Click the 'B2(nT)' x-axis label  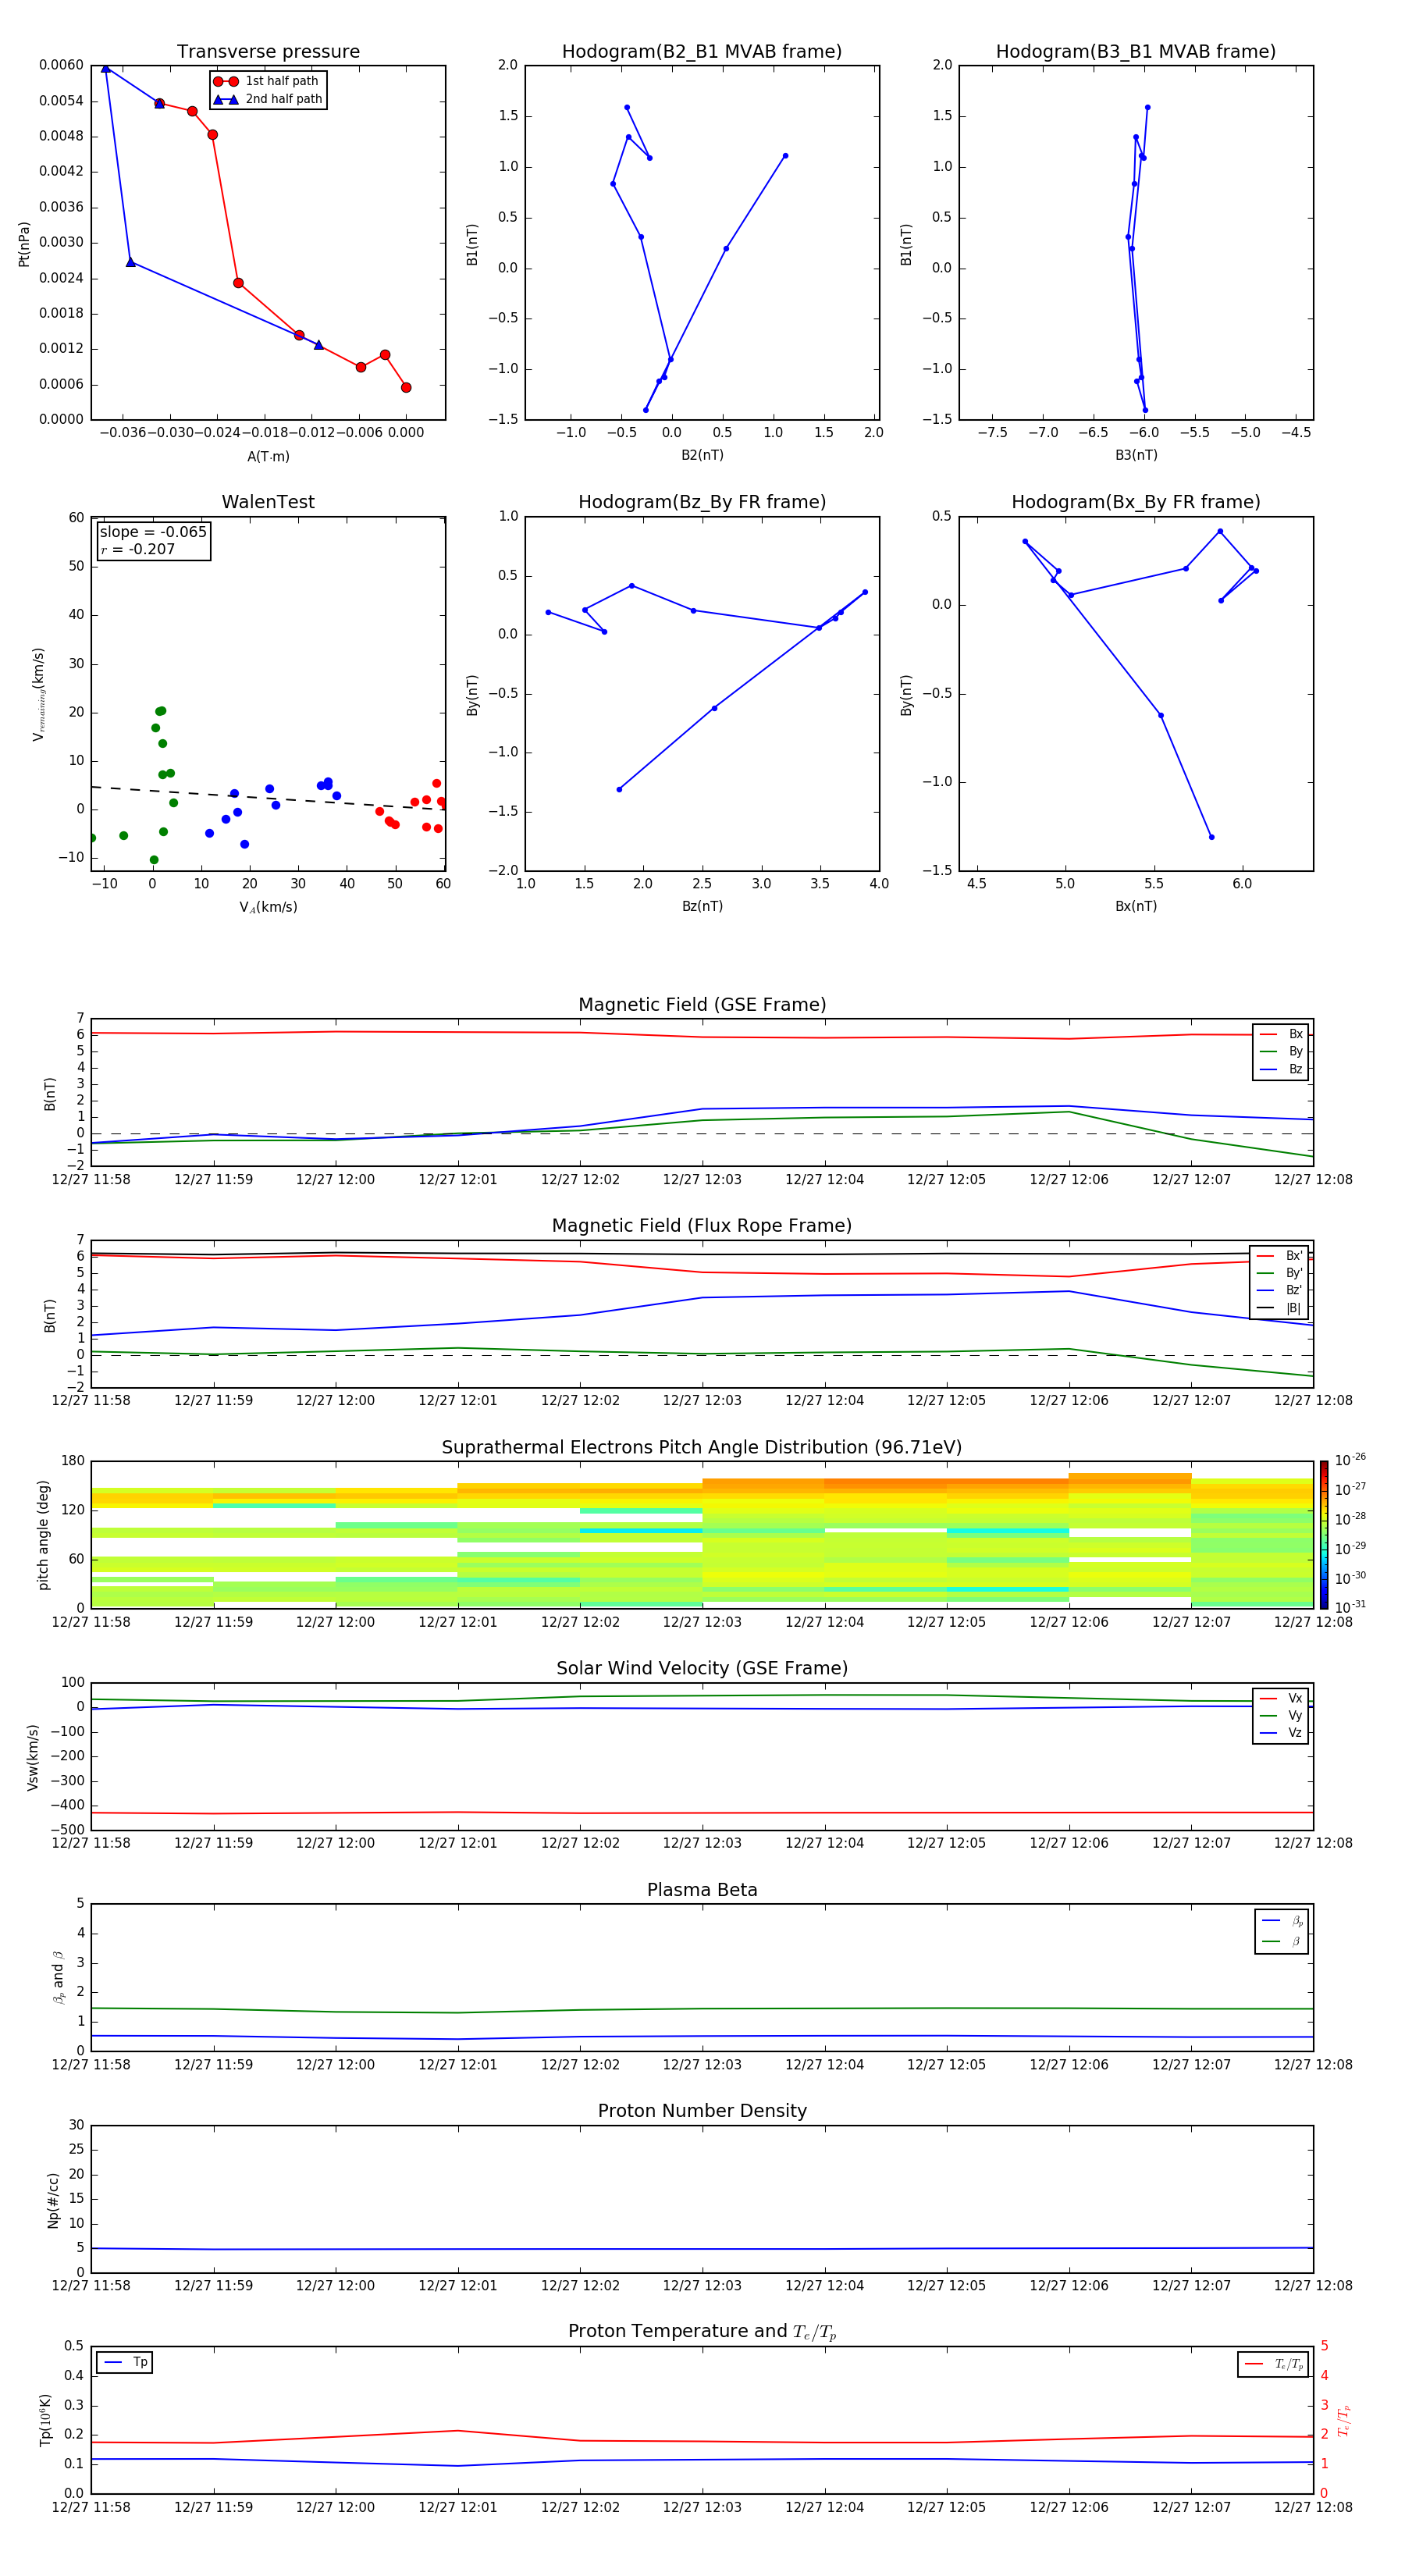(x=702, y=455)
